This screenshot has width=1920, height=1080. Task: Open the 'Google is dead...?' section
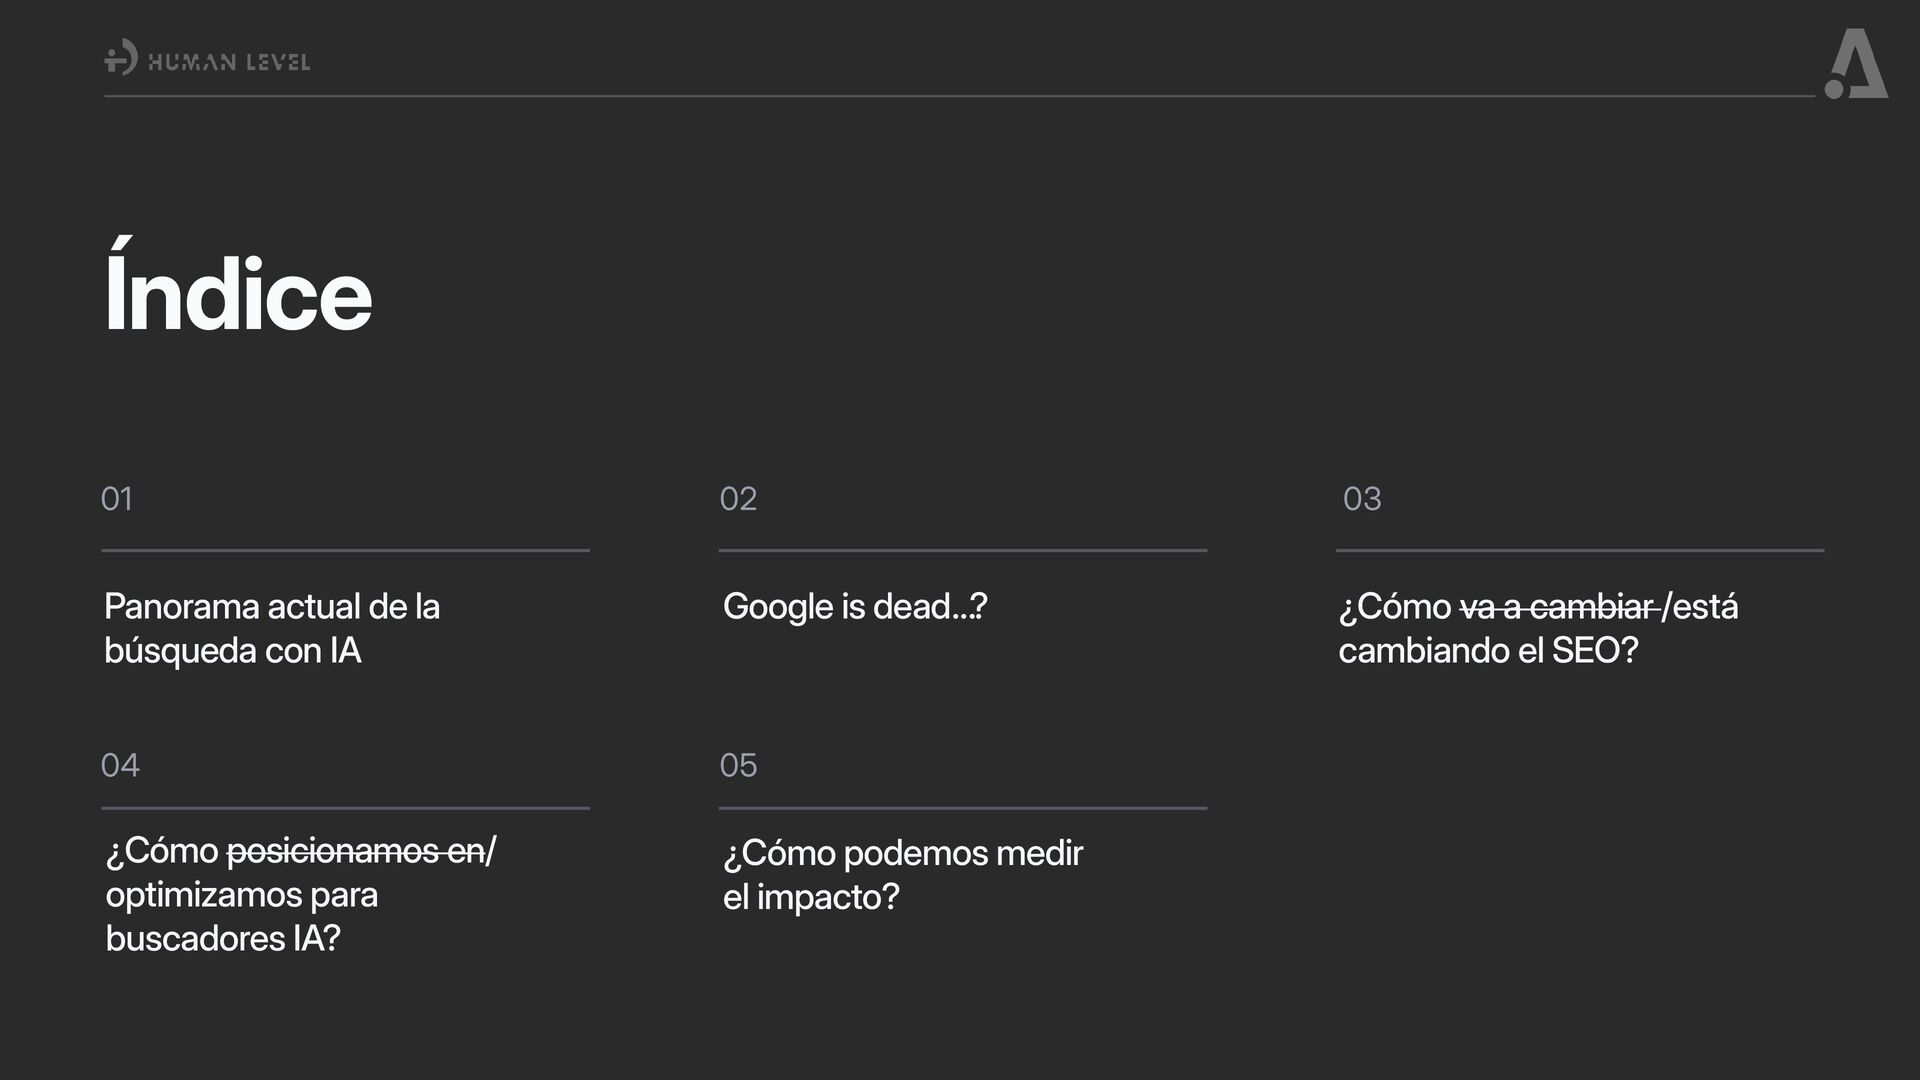(854, 607)
